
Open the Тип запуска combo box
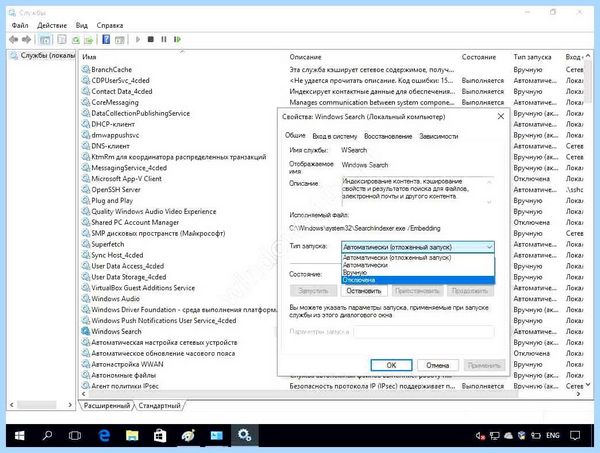(x=417, y=247)
